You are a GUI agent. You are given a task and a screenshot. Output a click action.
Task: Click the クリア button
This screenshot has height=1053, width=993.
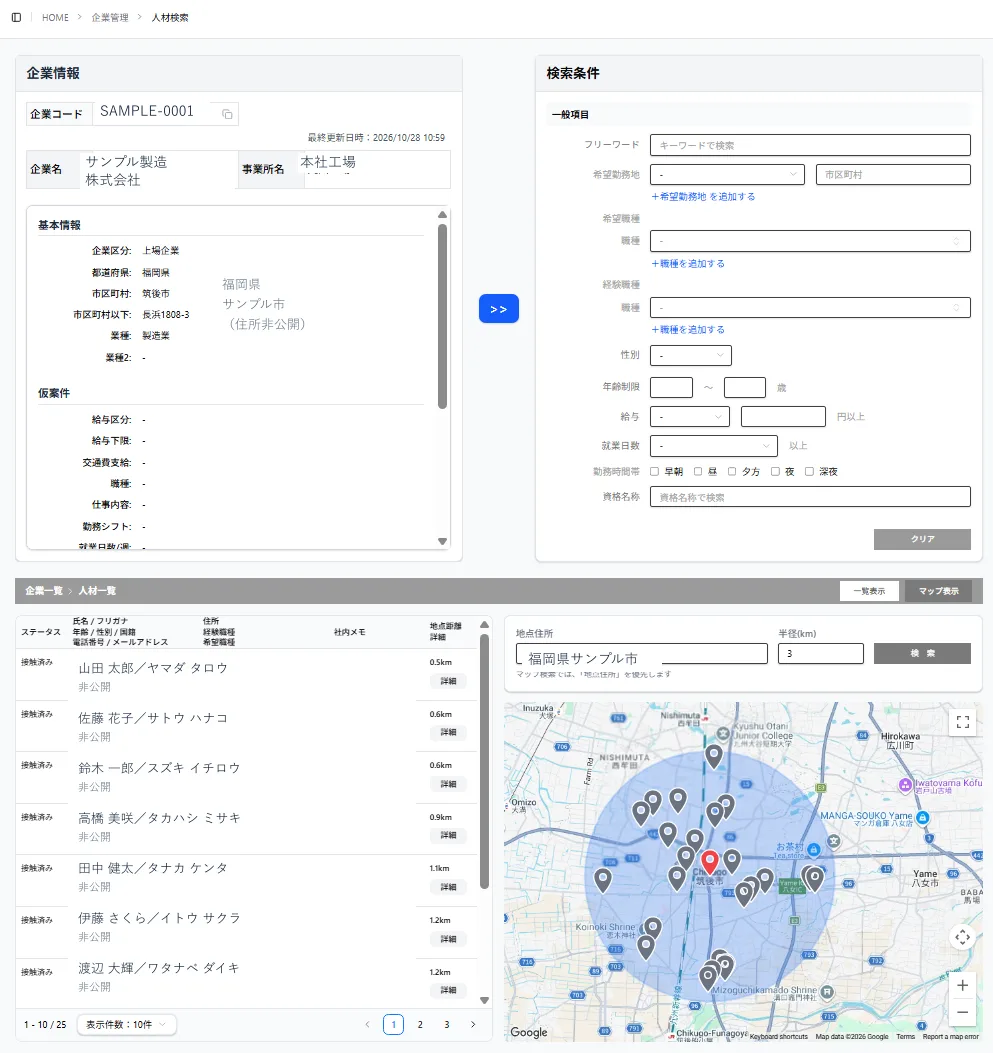click(922, 539)
